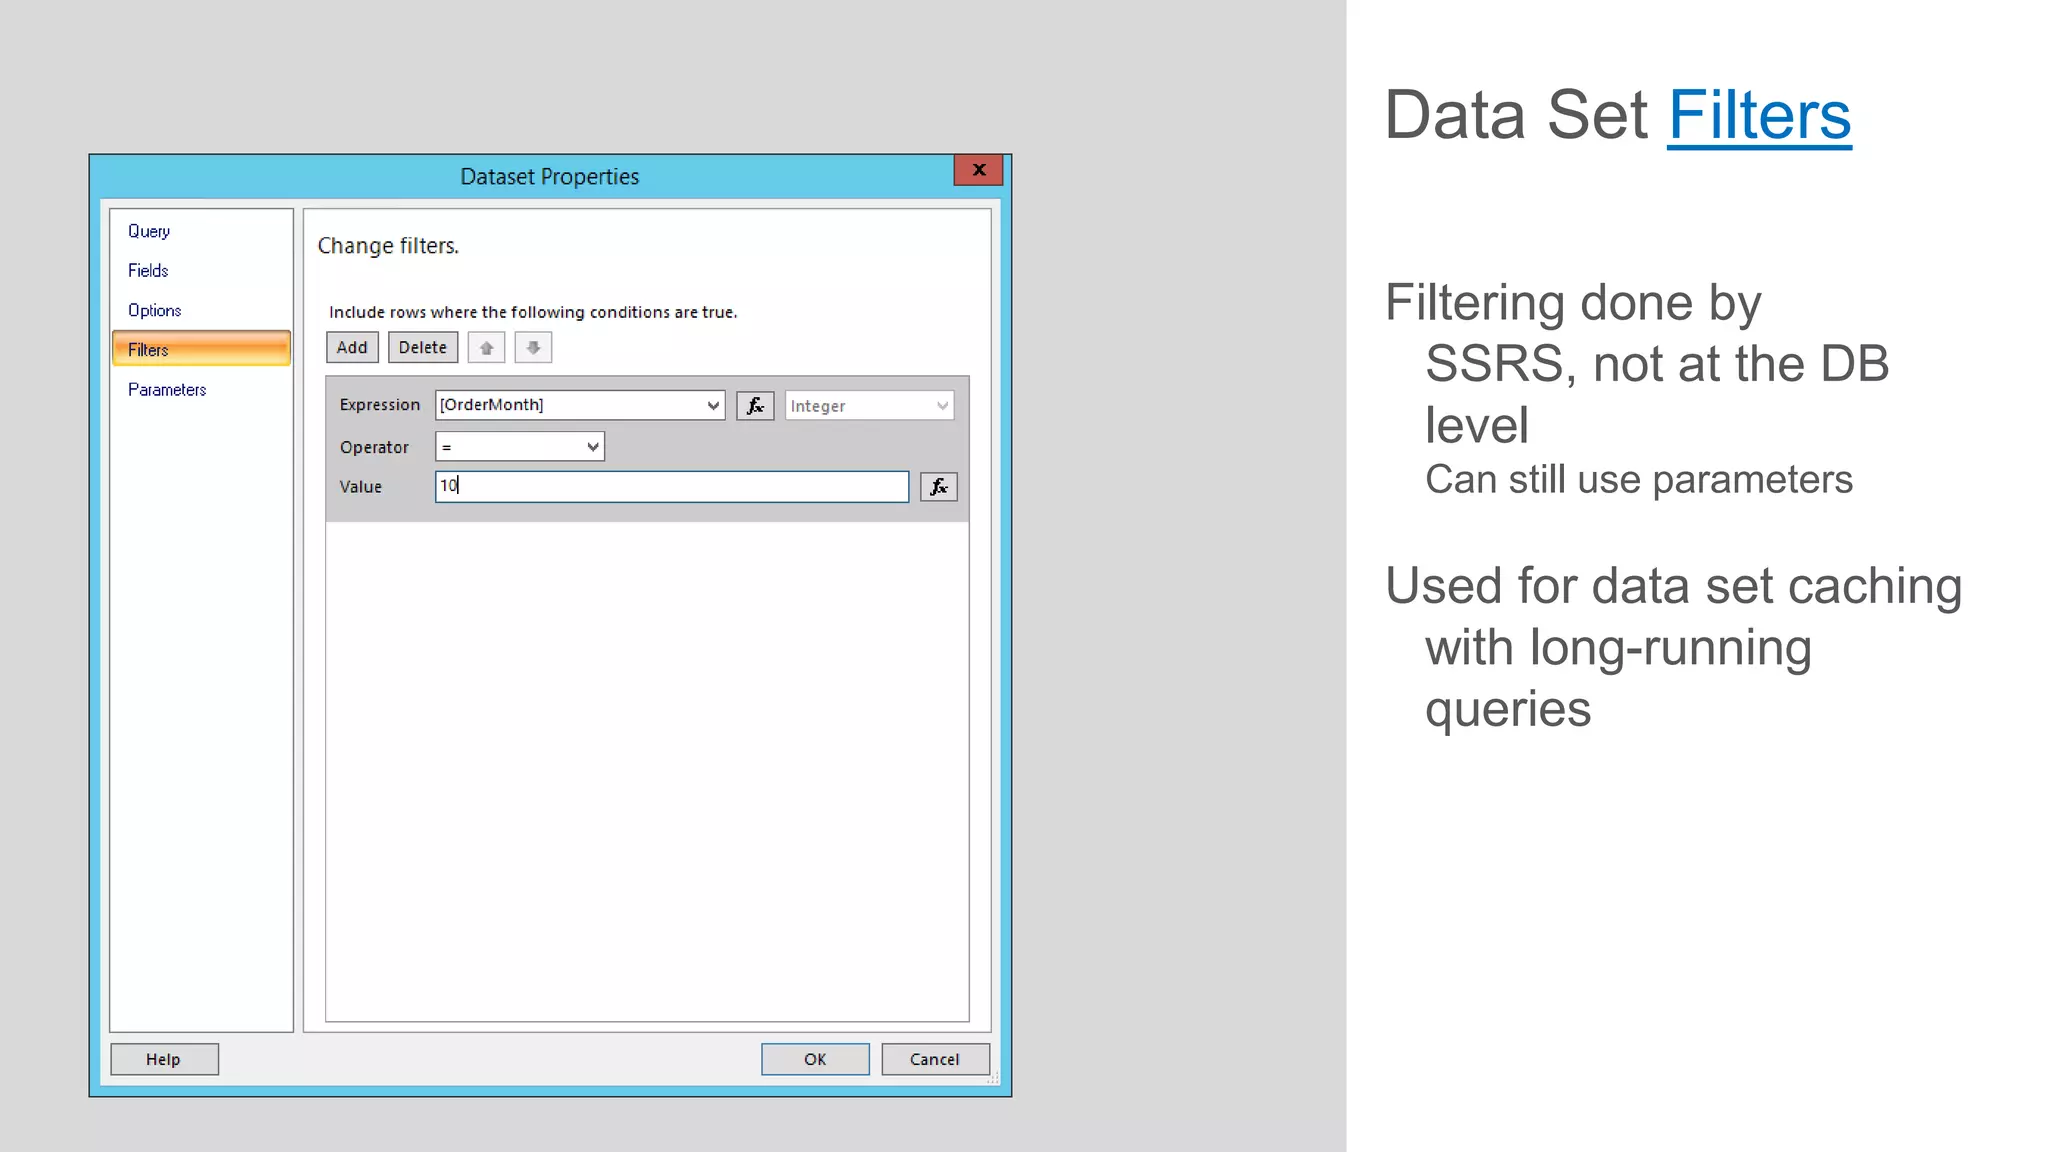Viewport: 2048px width, 1152px height.
Task: Click the 'Include rows where...' instruction text
Action: 533,312
